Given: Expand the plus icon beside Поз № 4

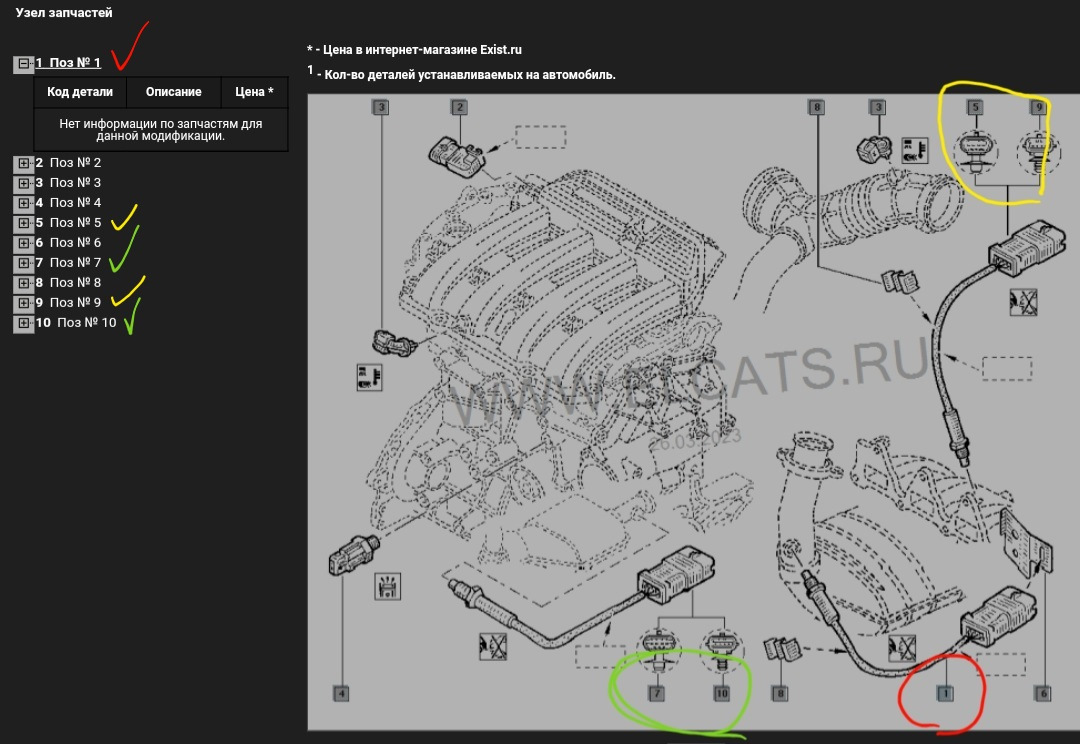Looking at the screenshot, I should coord(23,203).
